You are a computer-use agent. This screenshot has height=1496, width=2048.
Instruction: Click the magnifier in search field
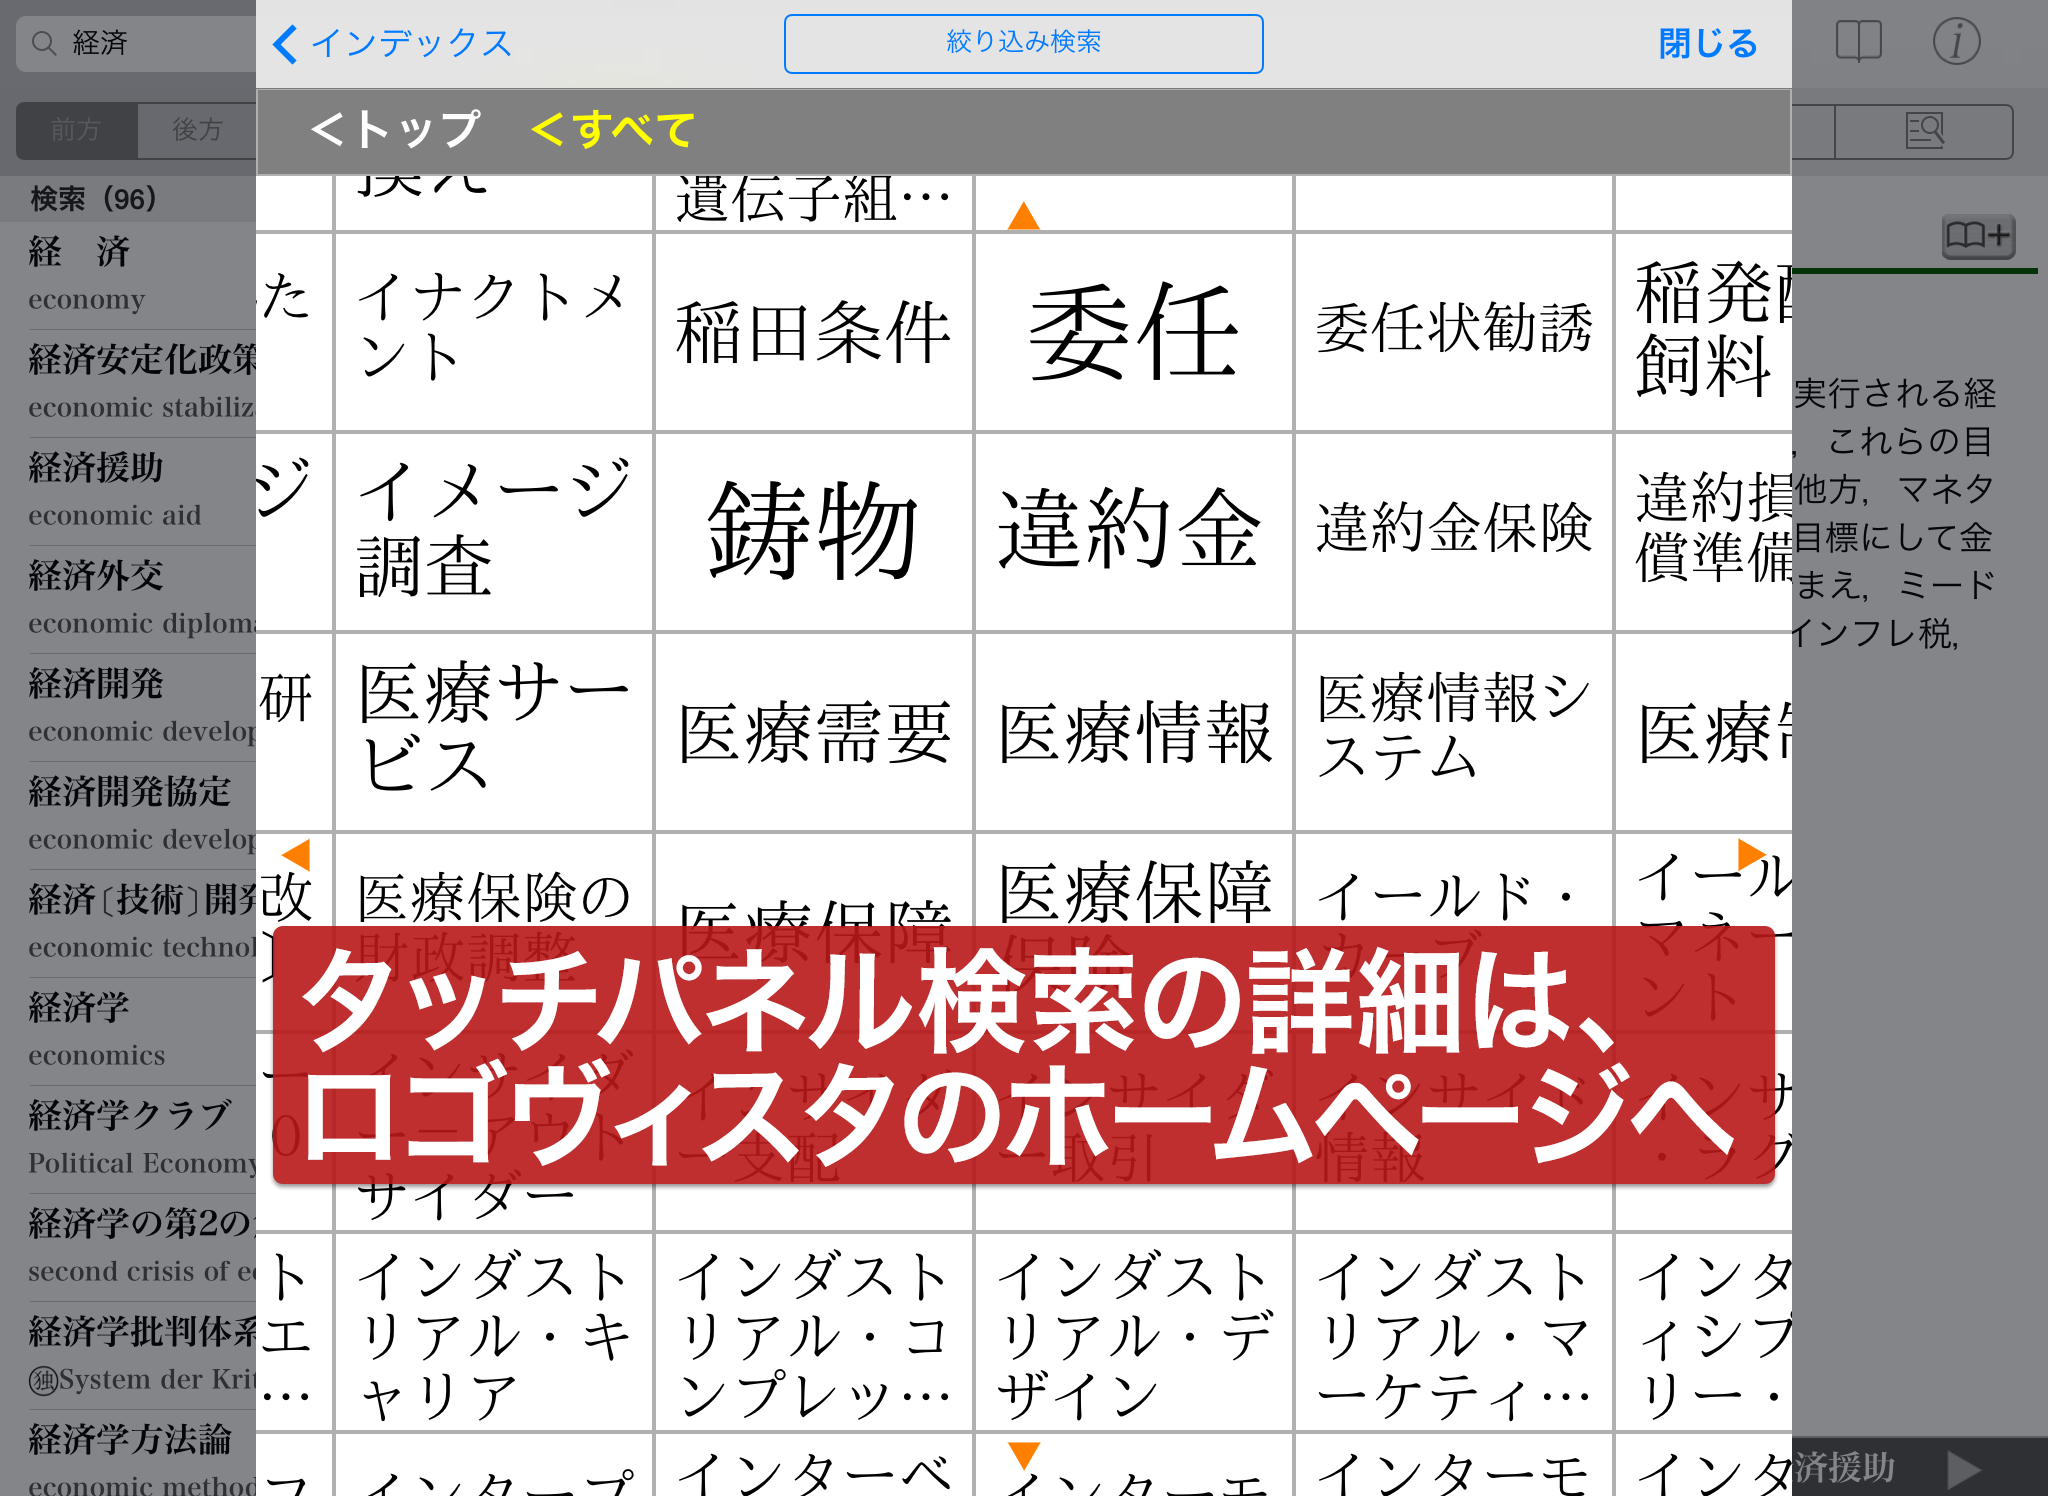tap(44, 43)
